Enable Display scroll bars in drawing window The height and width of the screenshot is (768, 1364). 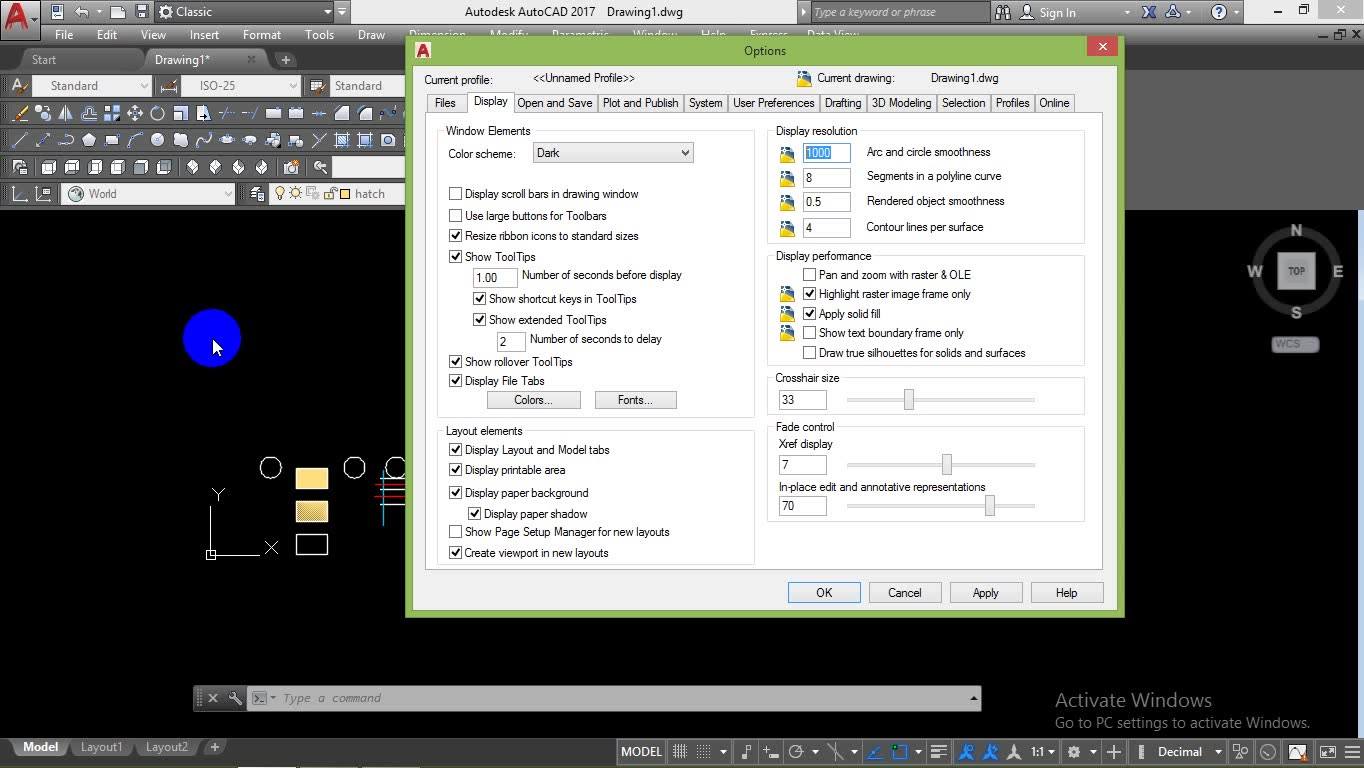pos(456,194)
